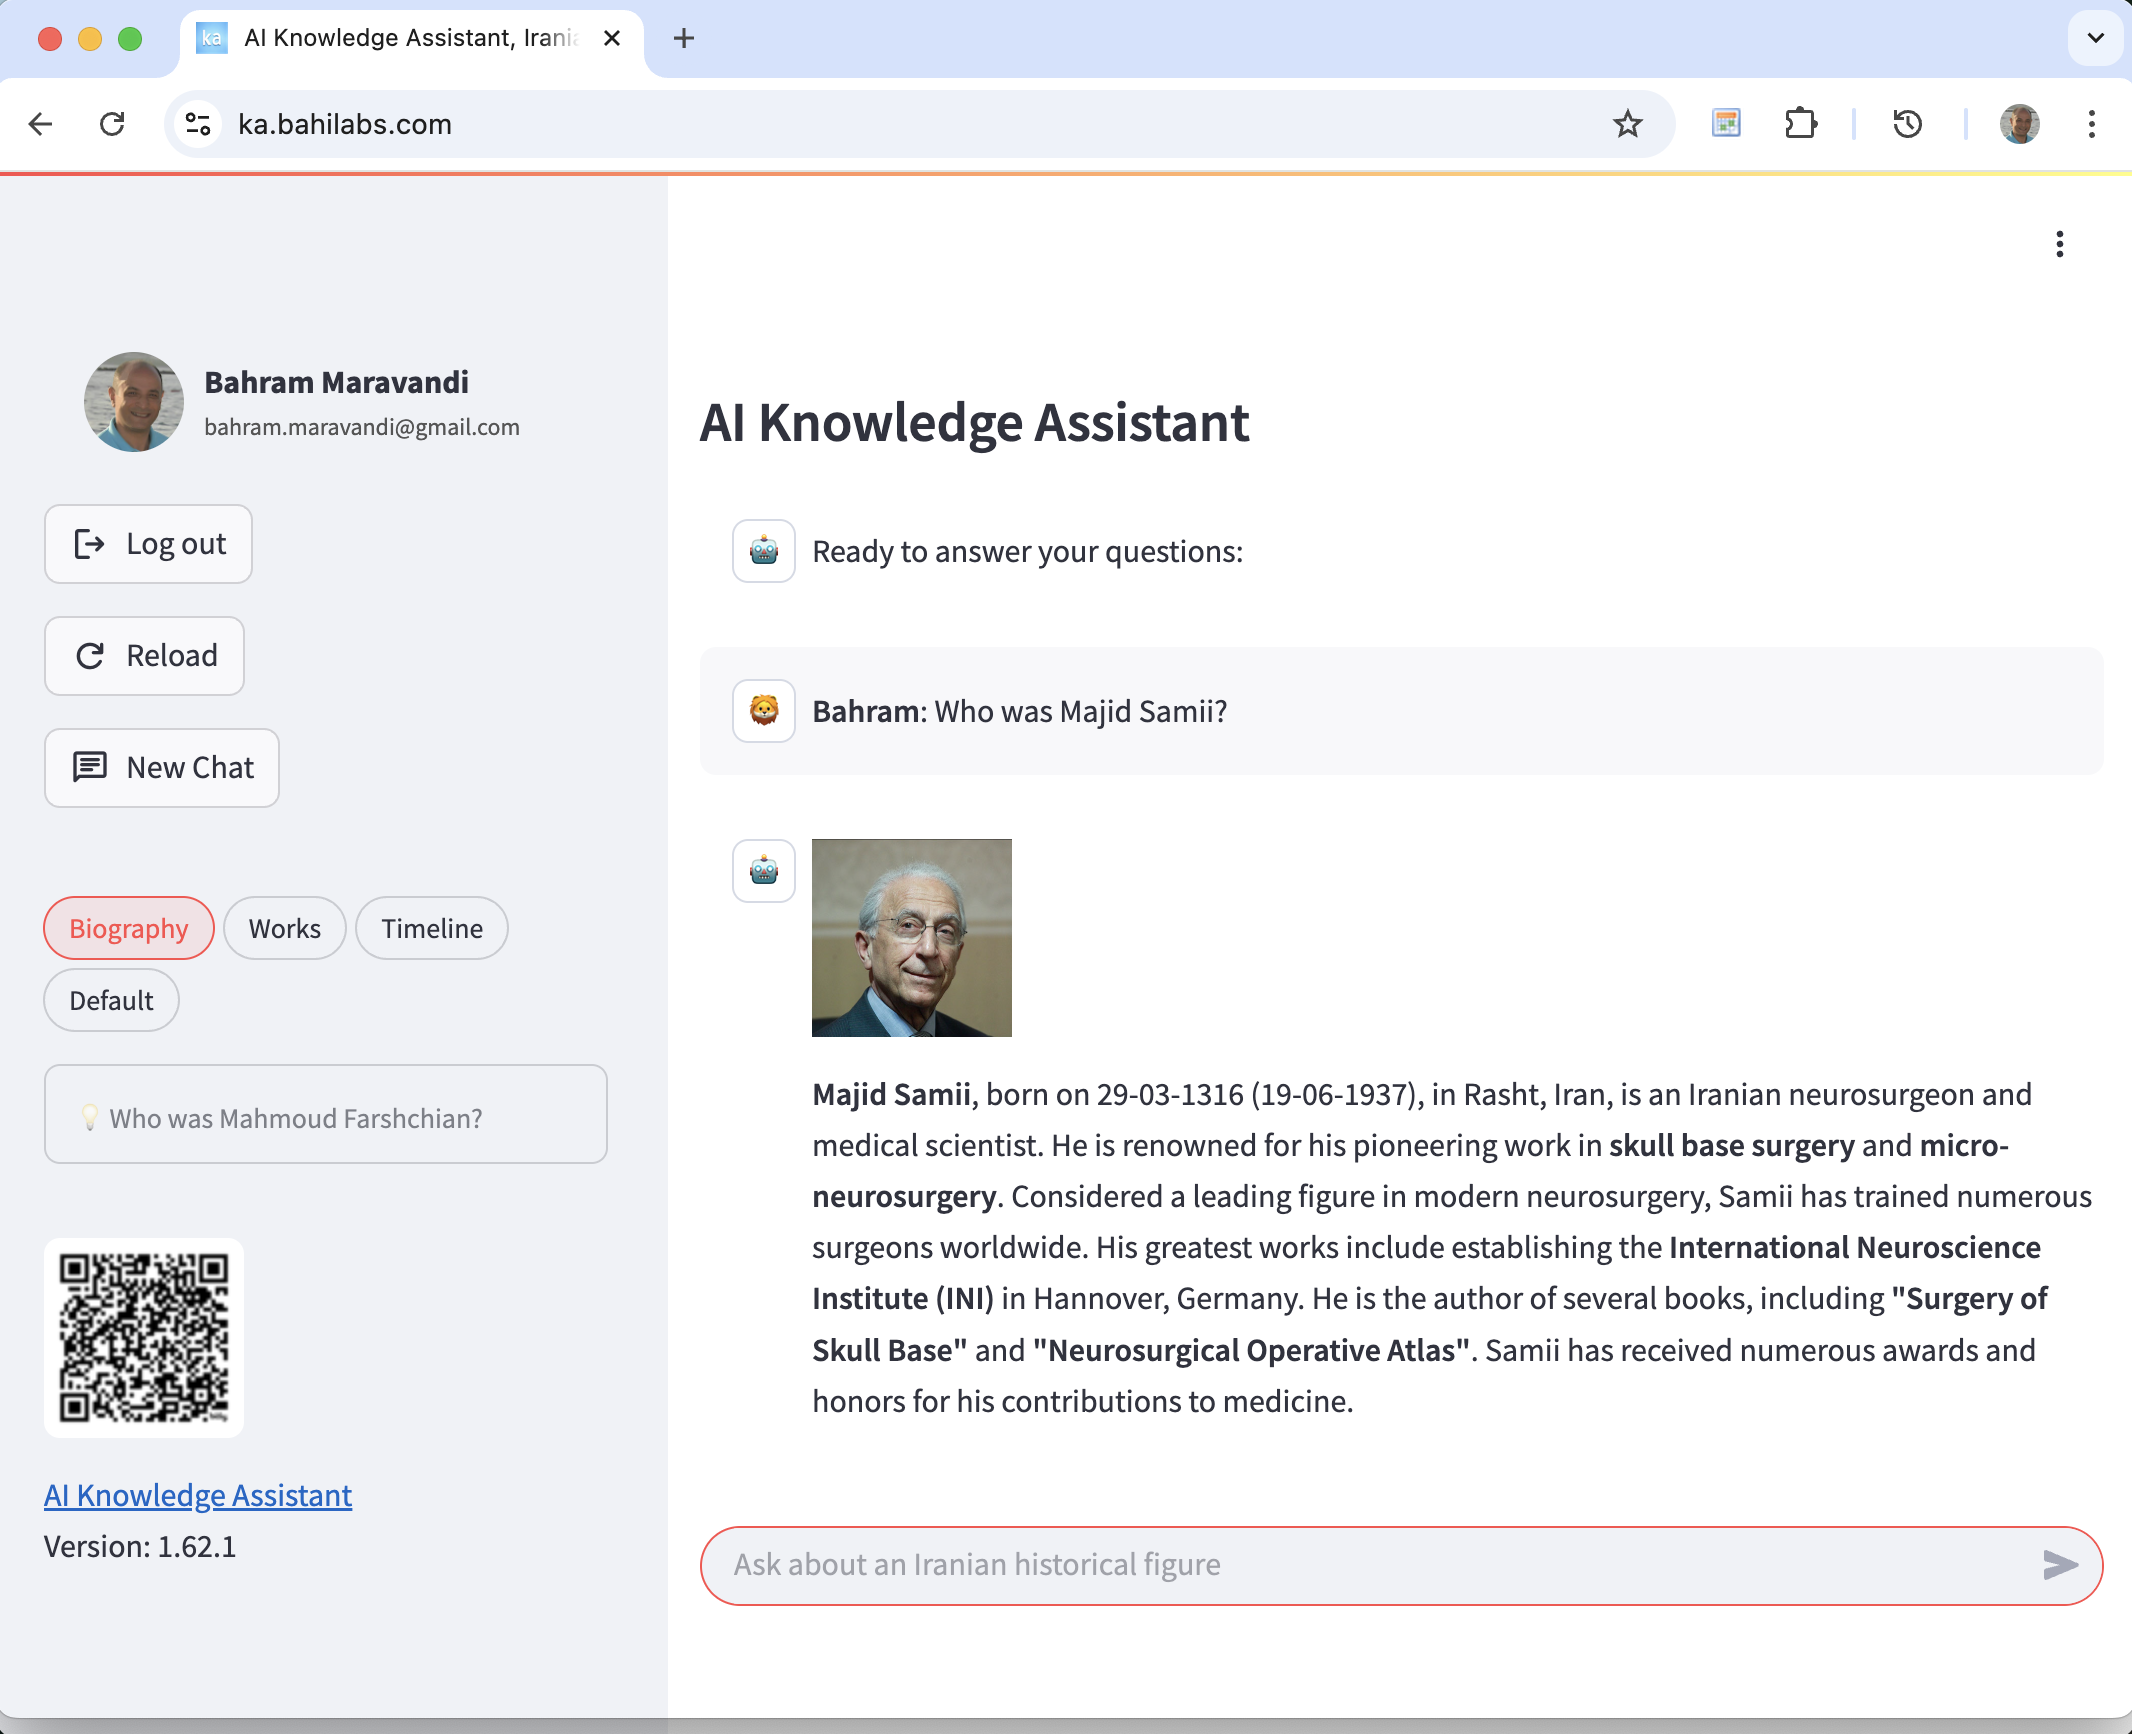Select the Biography mode pill
Viewport: 2132px width, 1734px height.
pyautogui.click(x=129, y=928)
